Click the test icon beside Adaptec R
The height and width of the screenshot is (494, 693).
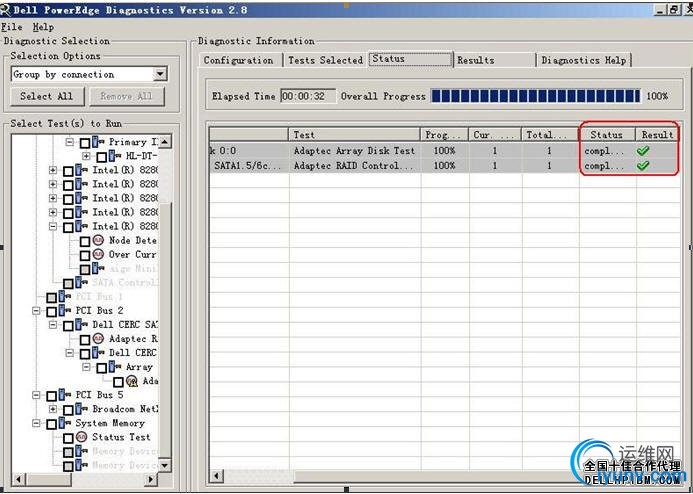pyautogui.click(x=98, y=339)
